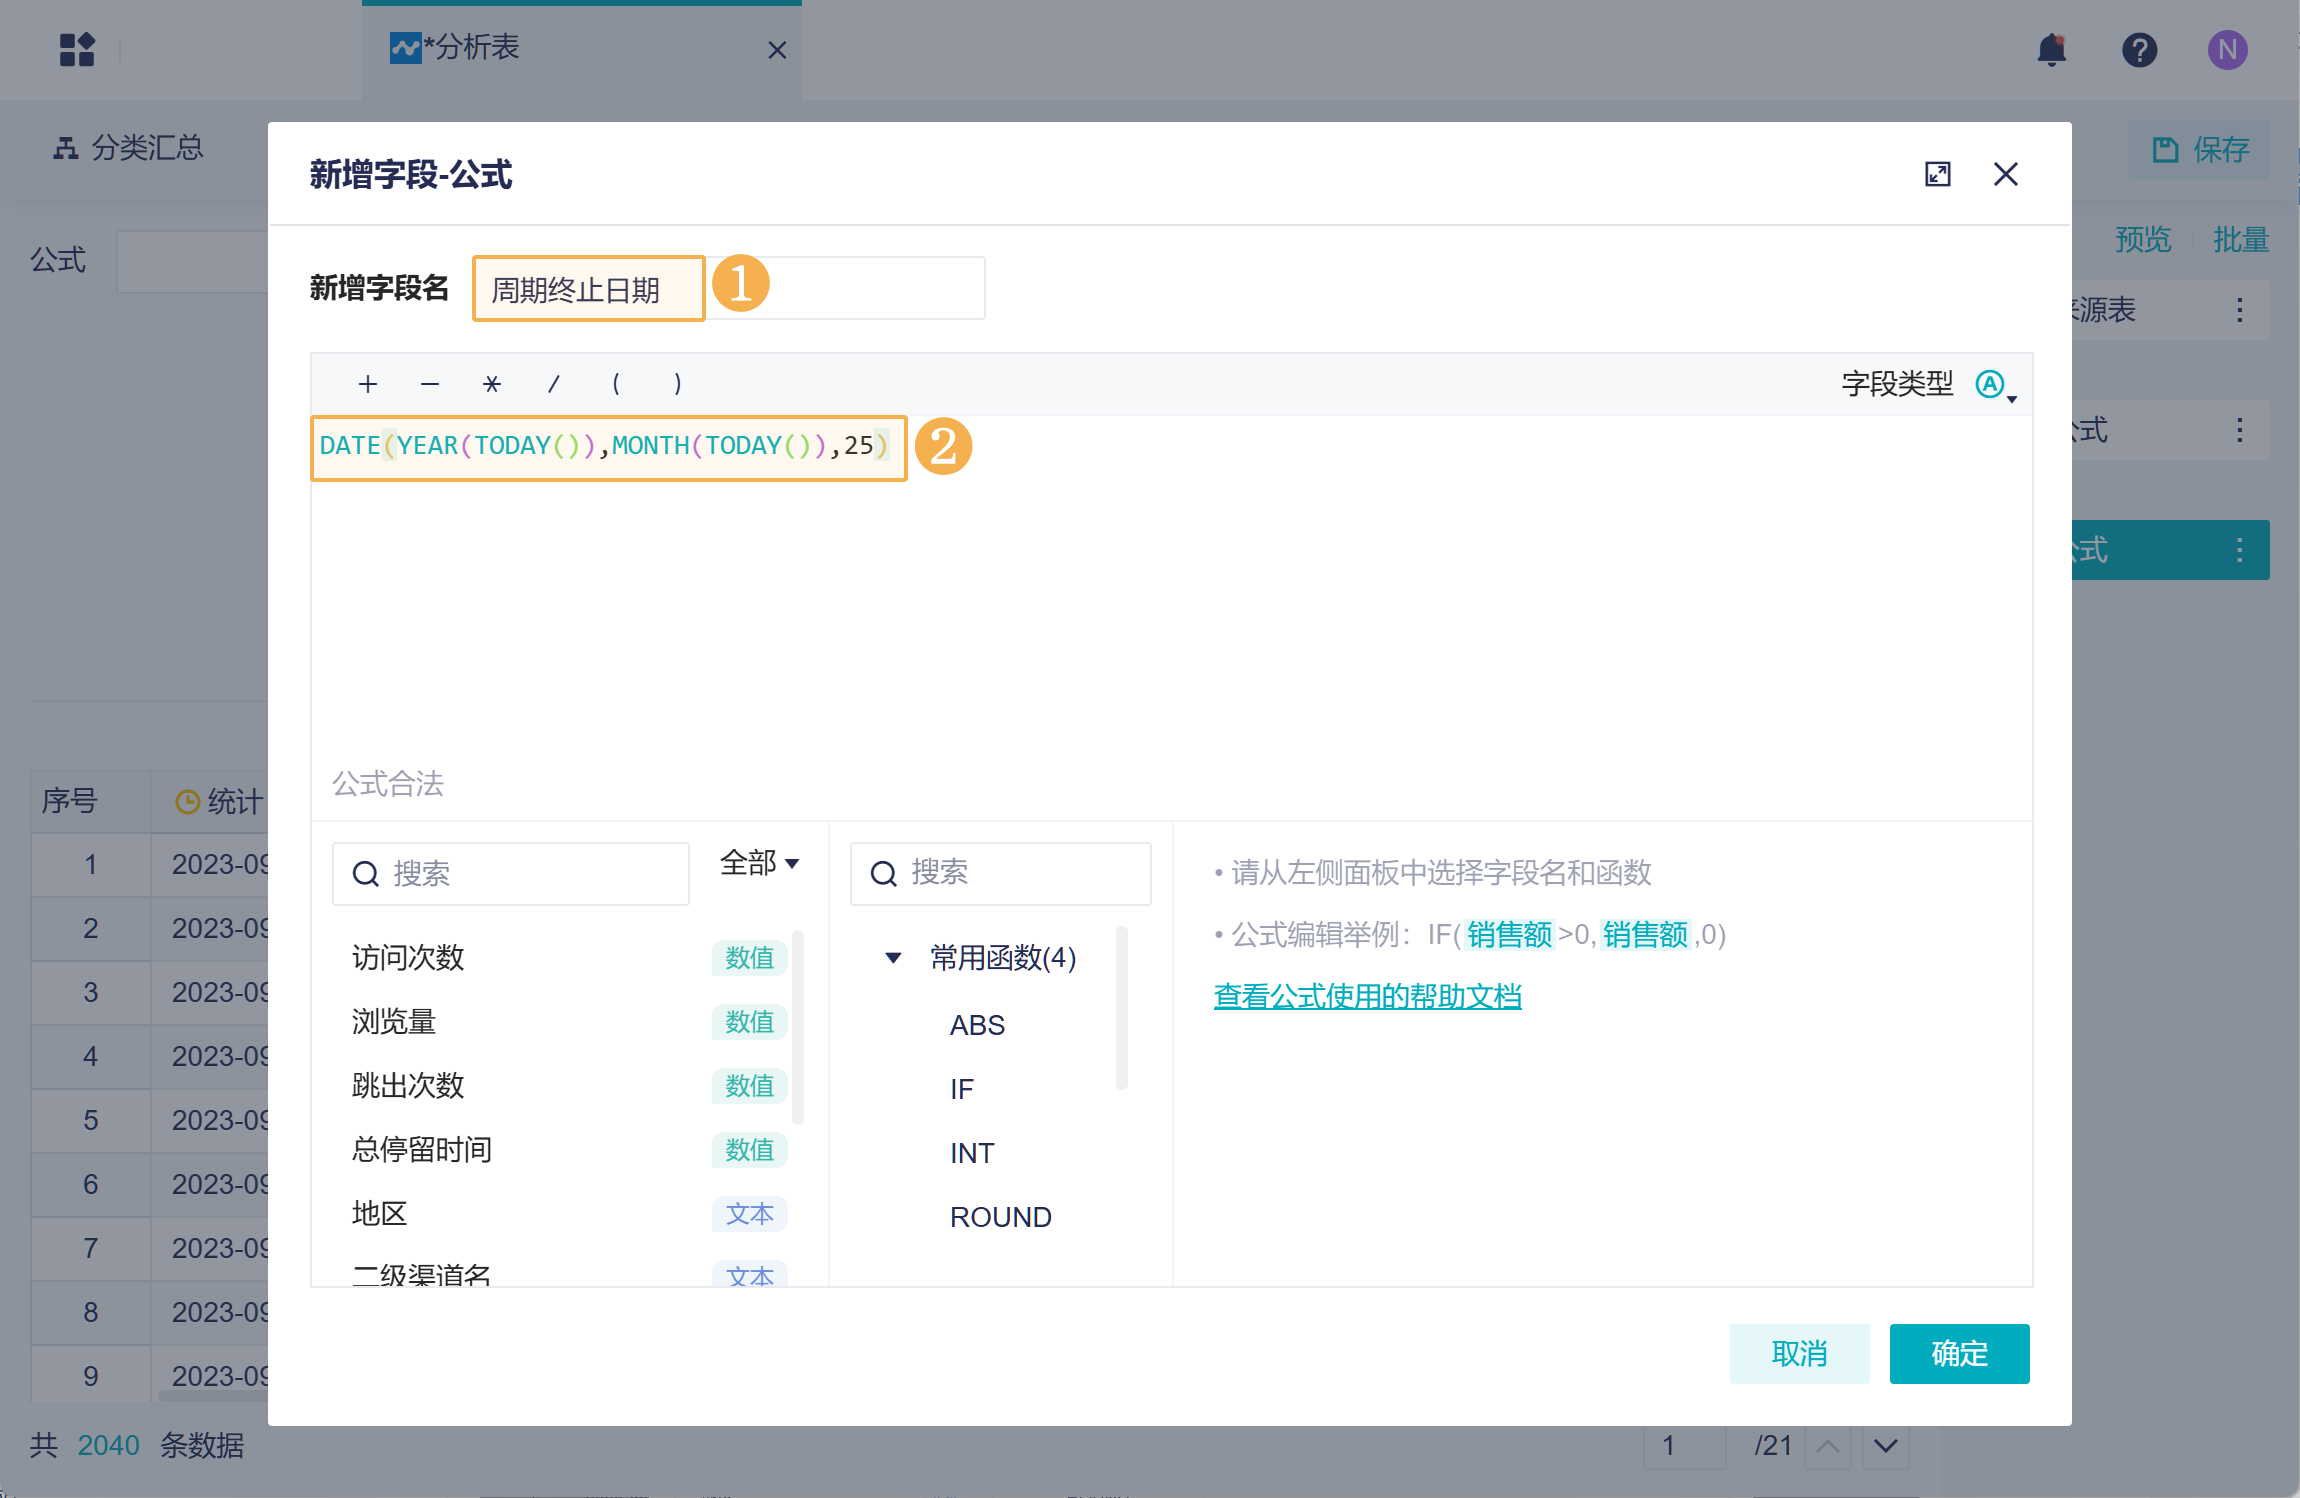The width and height of the screenshot is (2300, 1498).
Task: Select the 访问次数 numeric field
Action: (408, 957)
